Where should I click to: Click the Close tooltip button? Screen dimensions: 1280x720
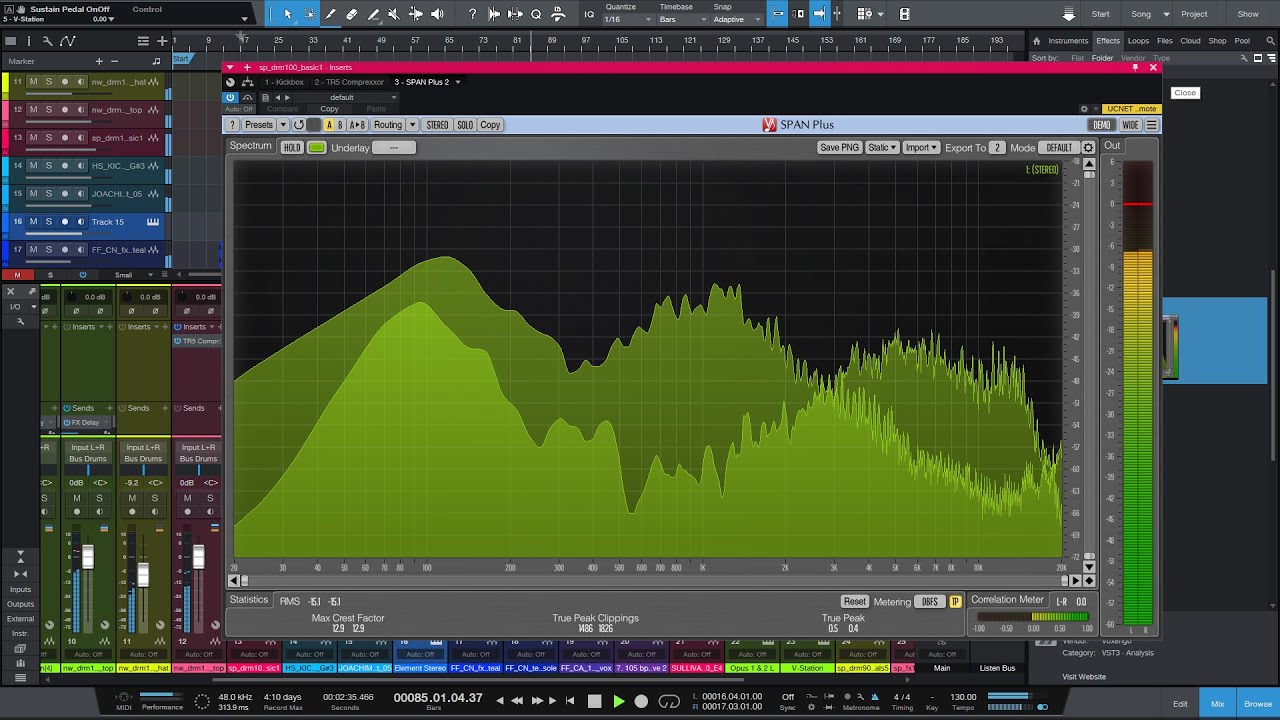coord(1185,93)
